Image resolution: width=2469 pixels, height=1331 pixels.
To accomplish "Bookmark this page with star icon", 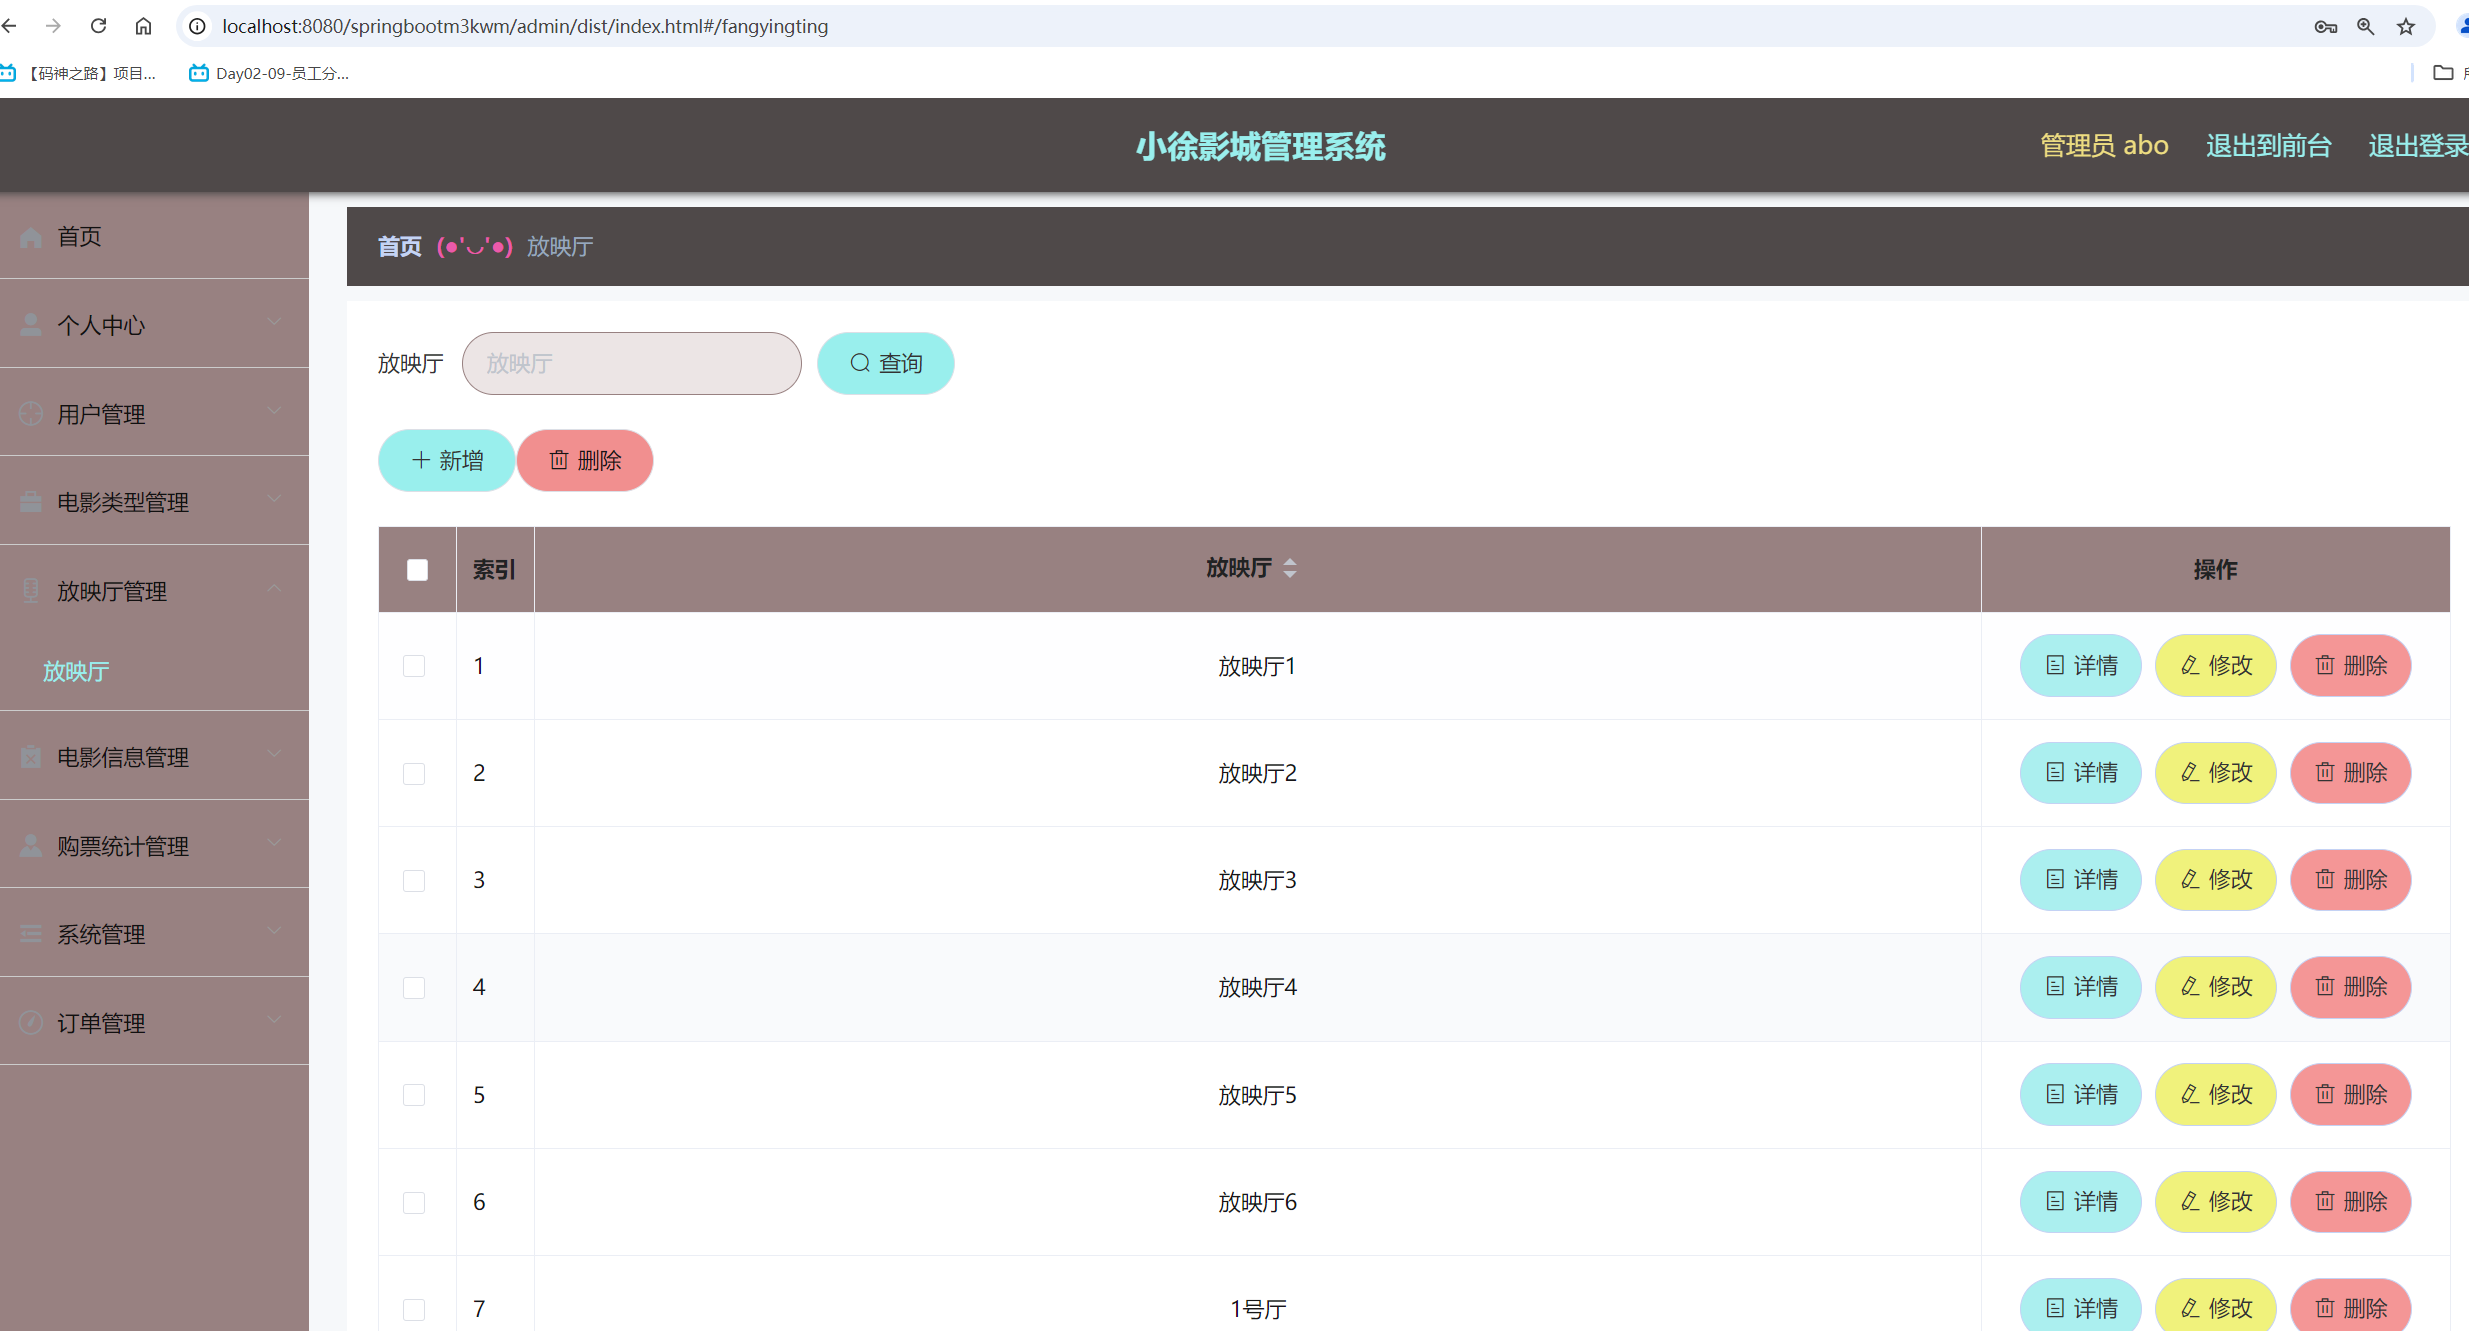I will coord(2406,26).
